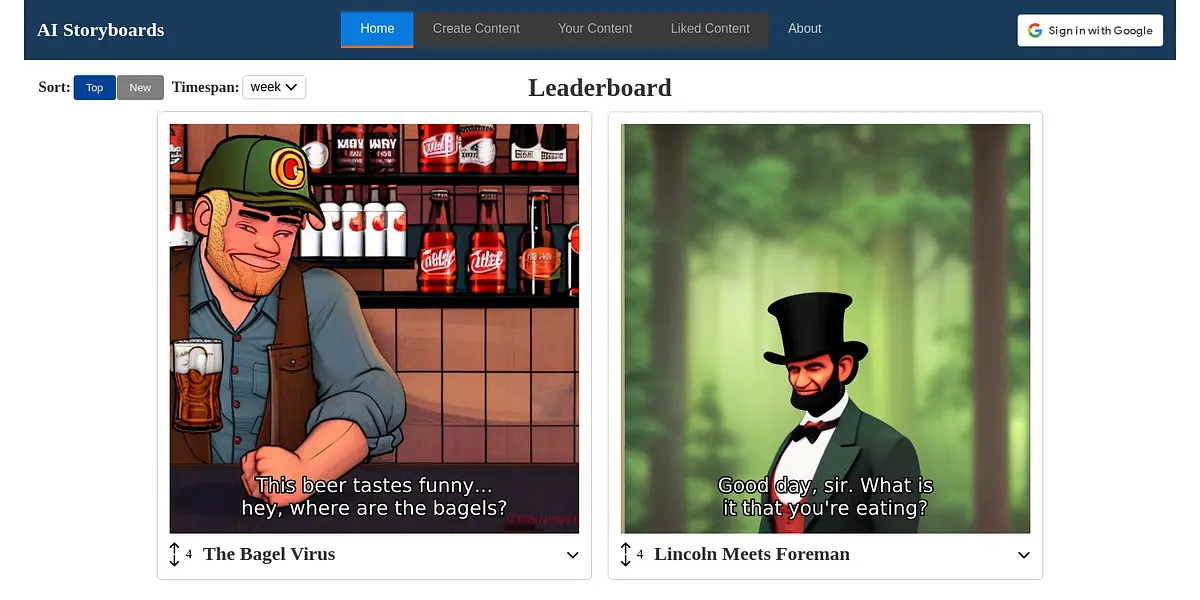Viewport: 1200px width, 600px height.
Task: Go to the Home tab
Action: click(377, 29)
